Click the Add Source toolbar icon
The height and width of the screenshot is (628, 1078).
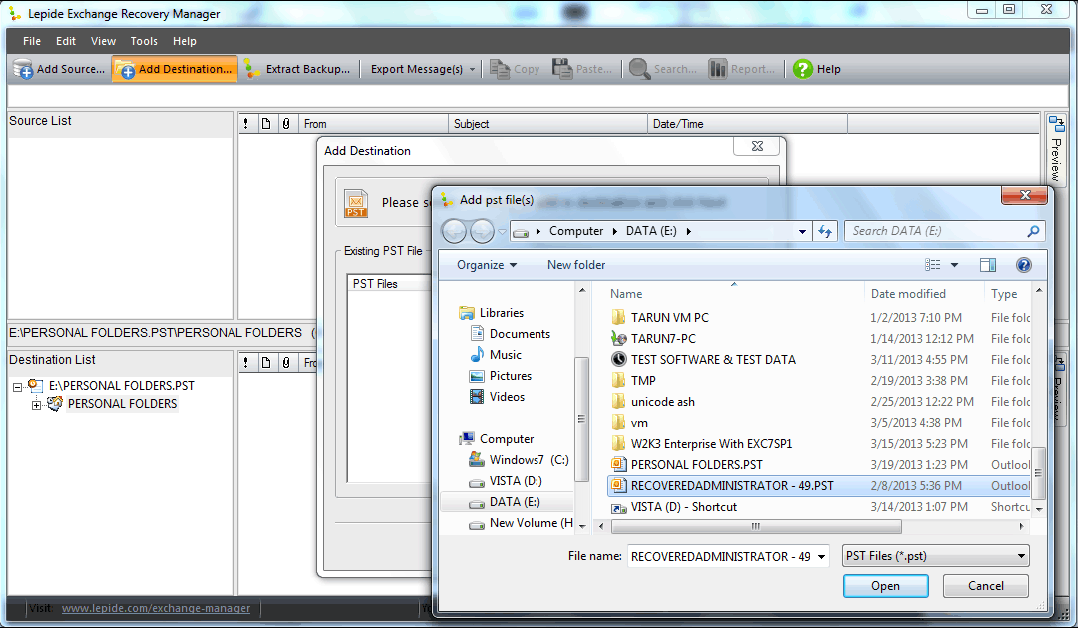(x=23, y=69)
